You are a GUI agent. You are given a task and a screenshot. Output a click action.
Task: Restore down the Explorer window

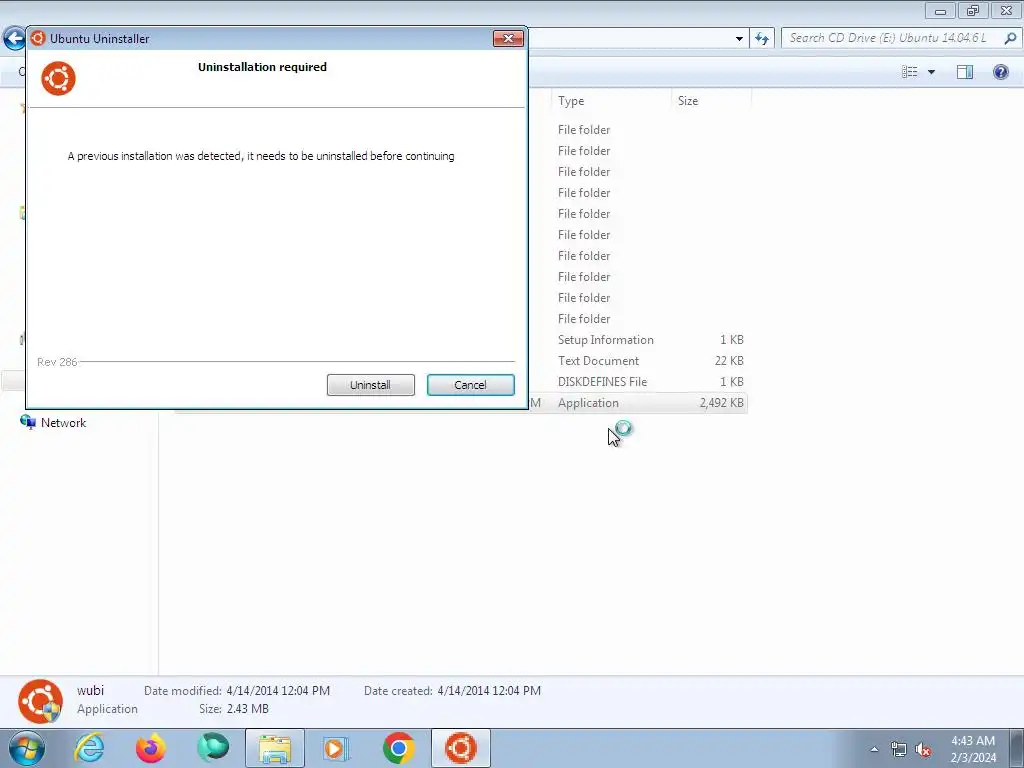[973, 11]
